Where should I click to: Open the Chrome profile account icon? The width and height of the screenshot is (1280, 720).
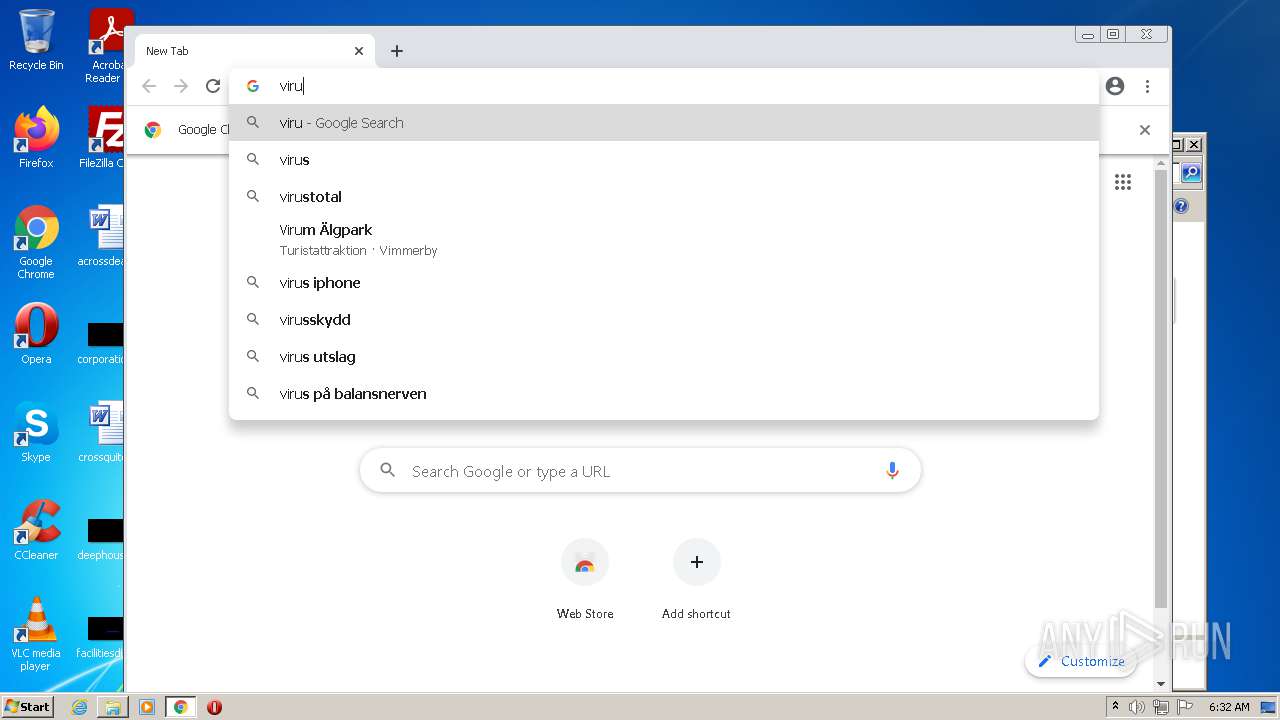(x=1115, y=86)
